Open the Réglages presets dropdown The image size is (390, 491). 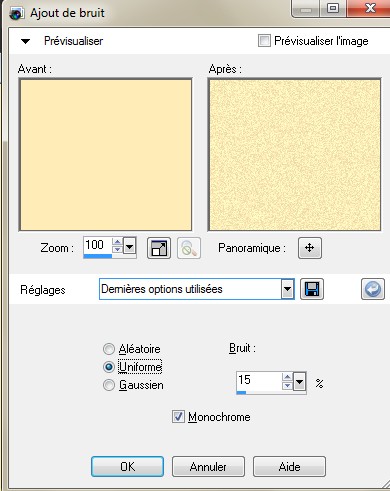[x=287, y=289]
